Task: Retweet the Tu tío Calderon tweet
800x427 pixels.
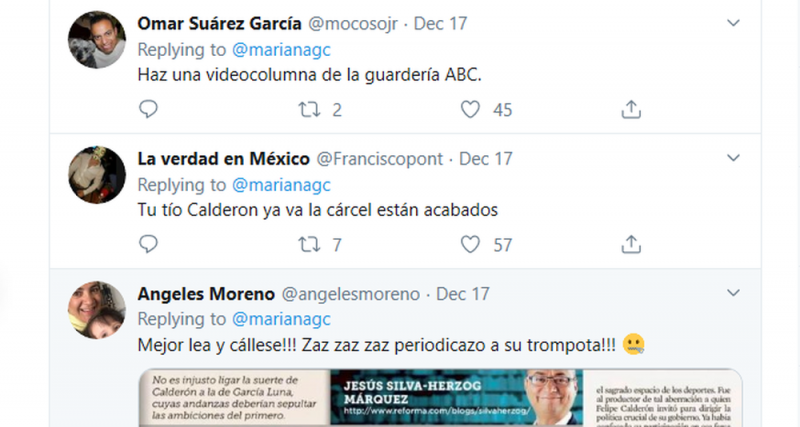Action: pyautogui.click(x=309, y=244)
